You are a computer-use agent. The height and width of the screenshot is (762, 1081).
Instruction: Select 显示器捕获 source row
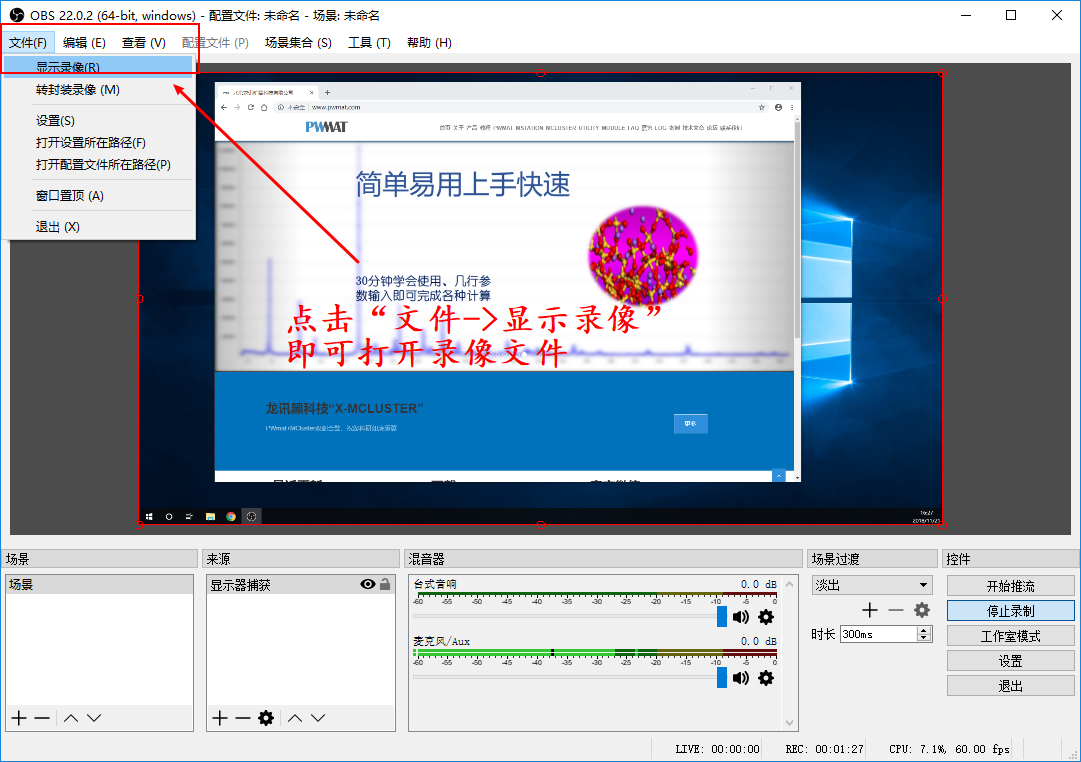[301, 585]
